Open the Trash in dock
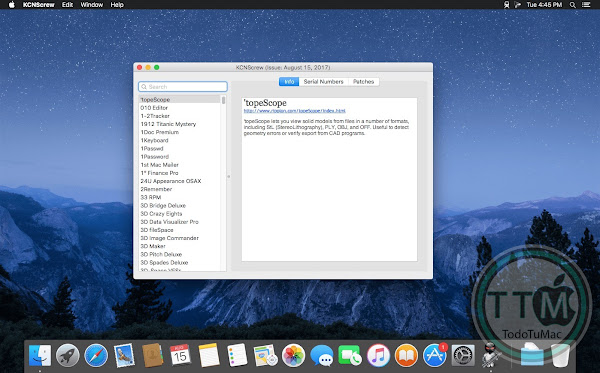 tap(561, 355)
